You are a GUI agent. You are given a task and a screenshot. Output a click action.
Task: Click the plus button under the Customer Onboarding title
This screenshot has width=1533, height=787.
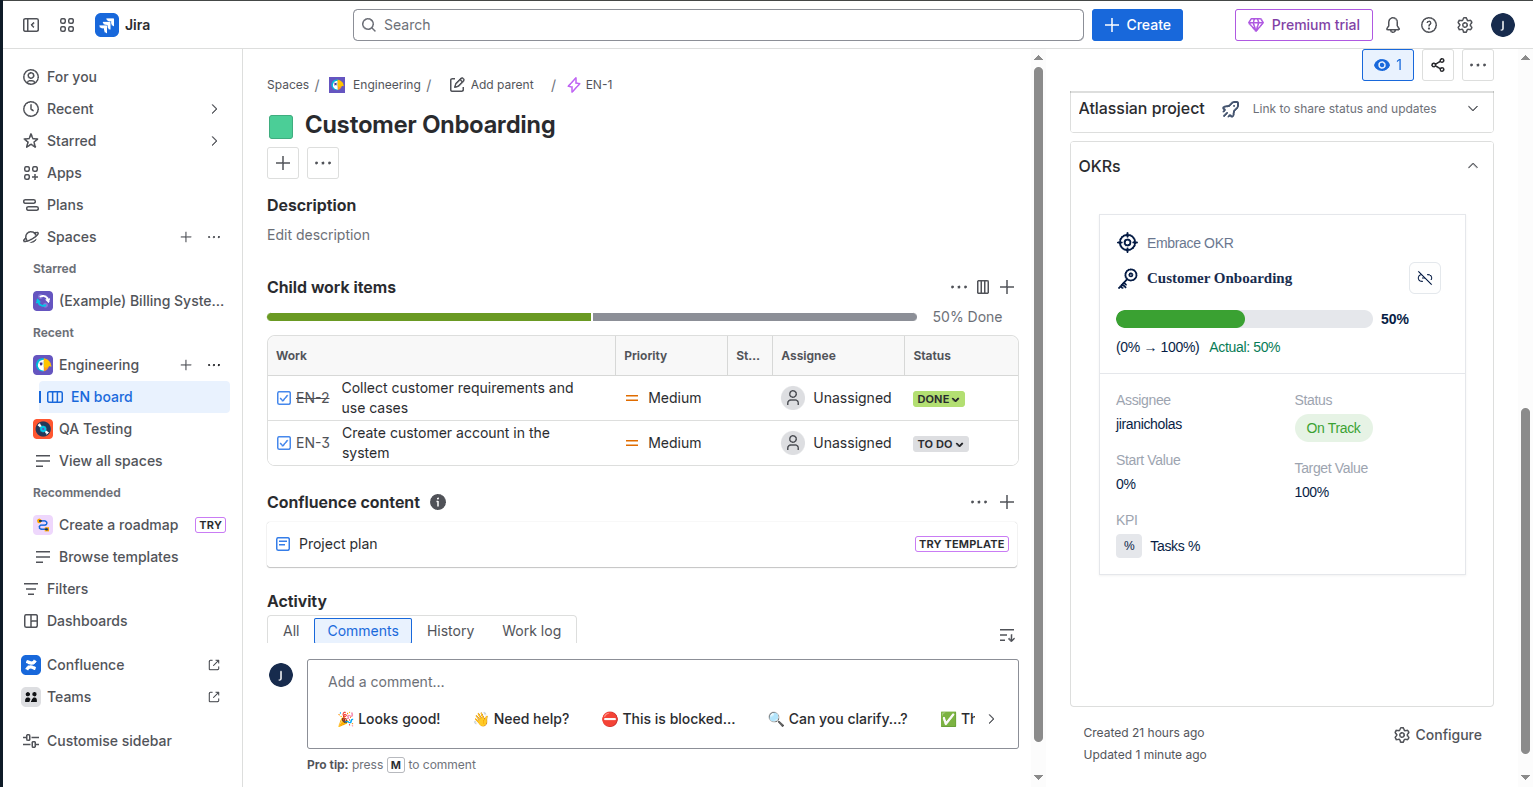283,163
